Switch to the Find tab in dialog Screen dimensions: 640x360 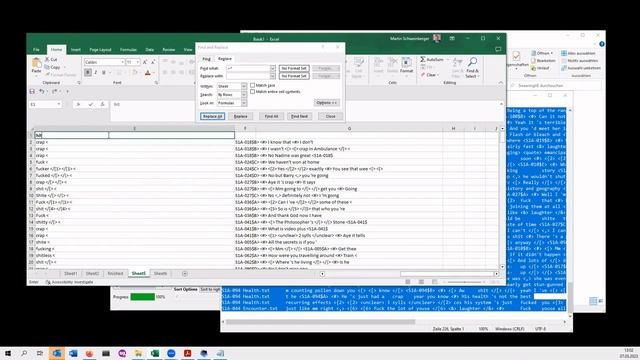(207, 59)
